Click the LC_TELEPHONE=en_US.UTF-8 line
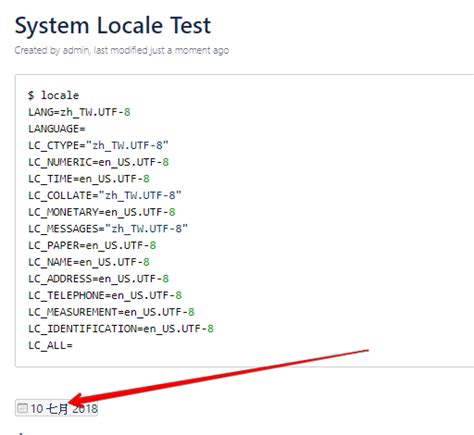 [105, 295]
